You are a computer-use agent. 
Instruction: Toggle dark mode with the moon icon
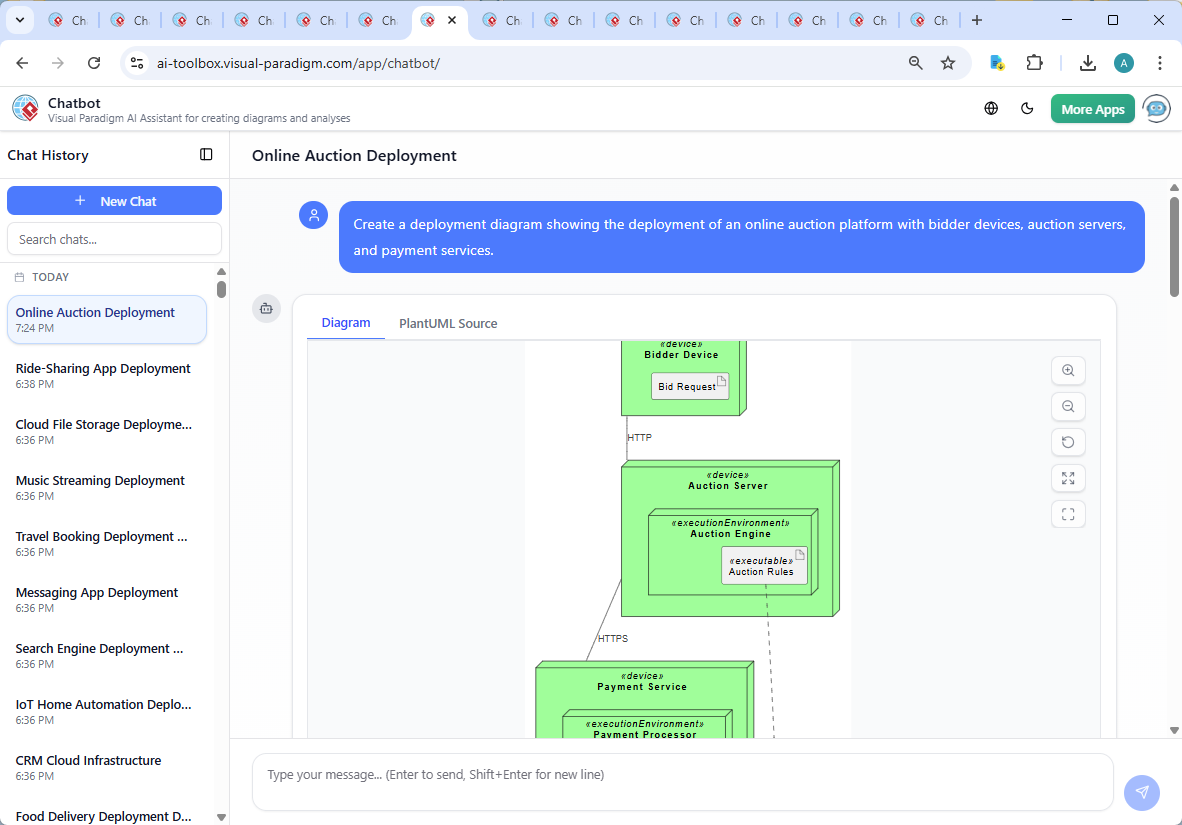coord(1027,108)
